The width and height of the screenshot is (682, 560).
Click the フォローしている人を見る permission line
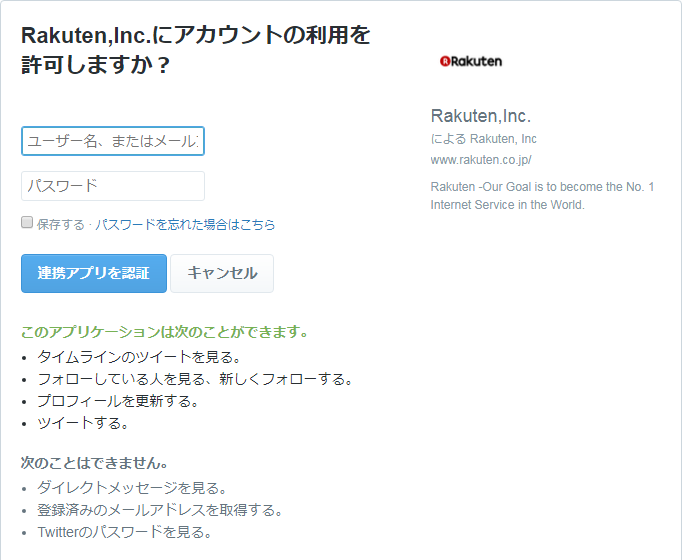[x=195, y=379]
